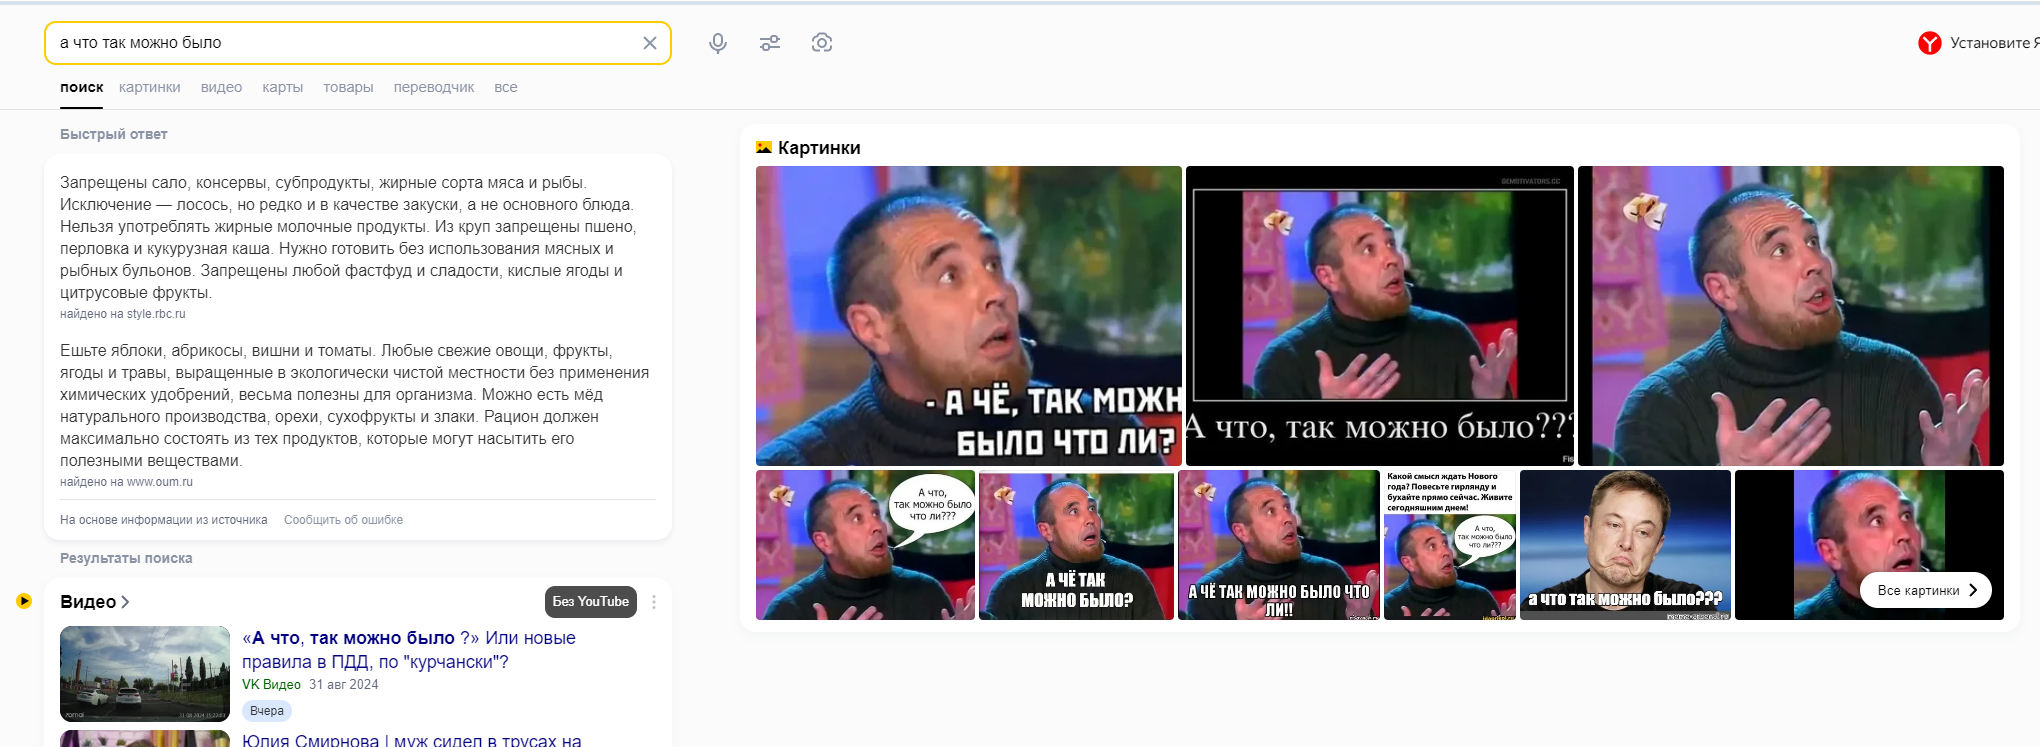Screen dimensions: 2040x747
Task: Go to the 'переводчик' tab
Action: click(434, 88)
